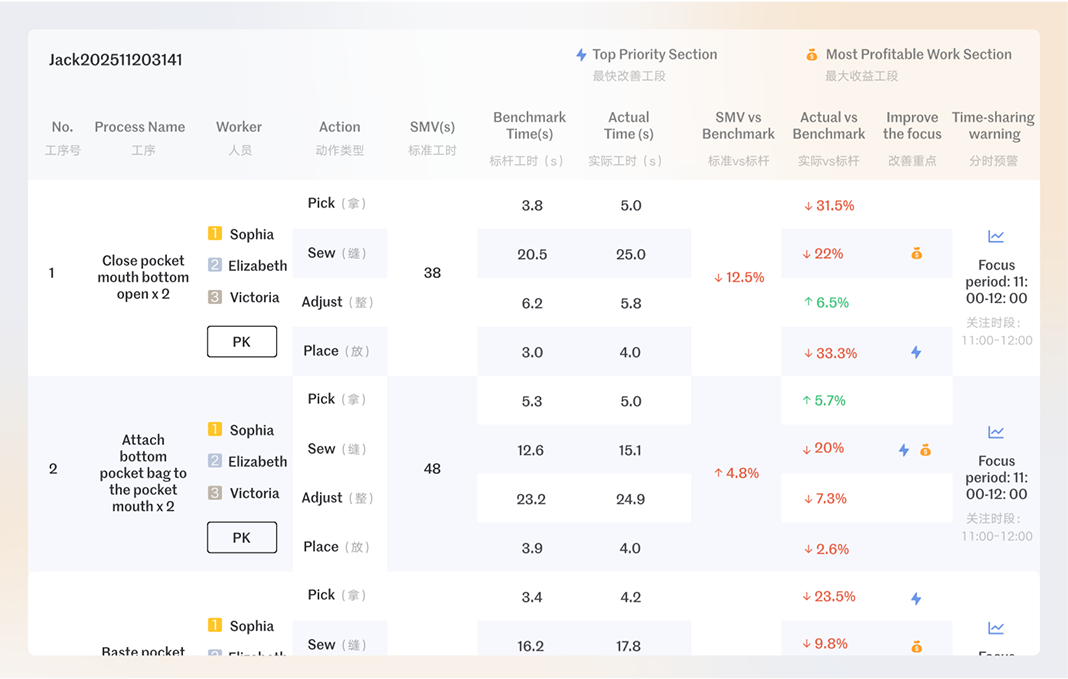Click the money bag icon in process 3 Sew row

click(916, 646)
